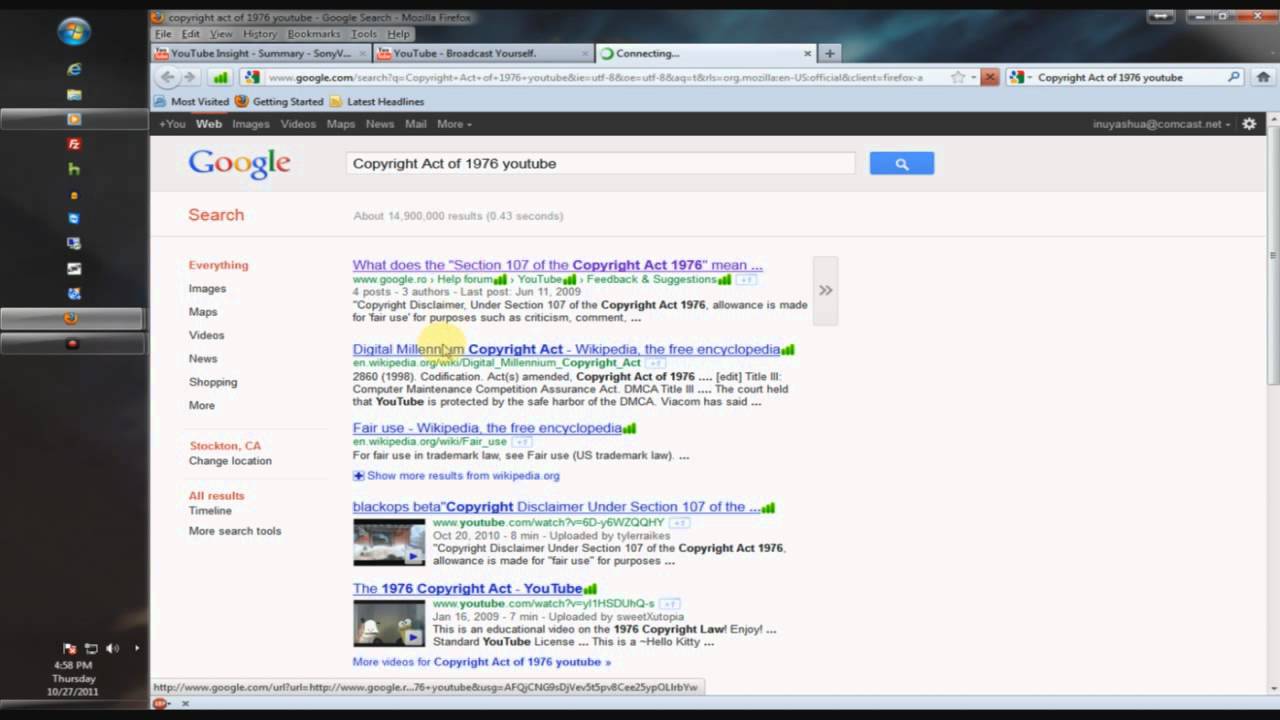Open URL bar history dropdown arrow
This screenshot has height=720, width=1280.
point(974,77)
